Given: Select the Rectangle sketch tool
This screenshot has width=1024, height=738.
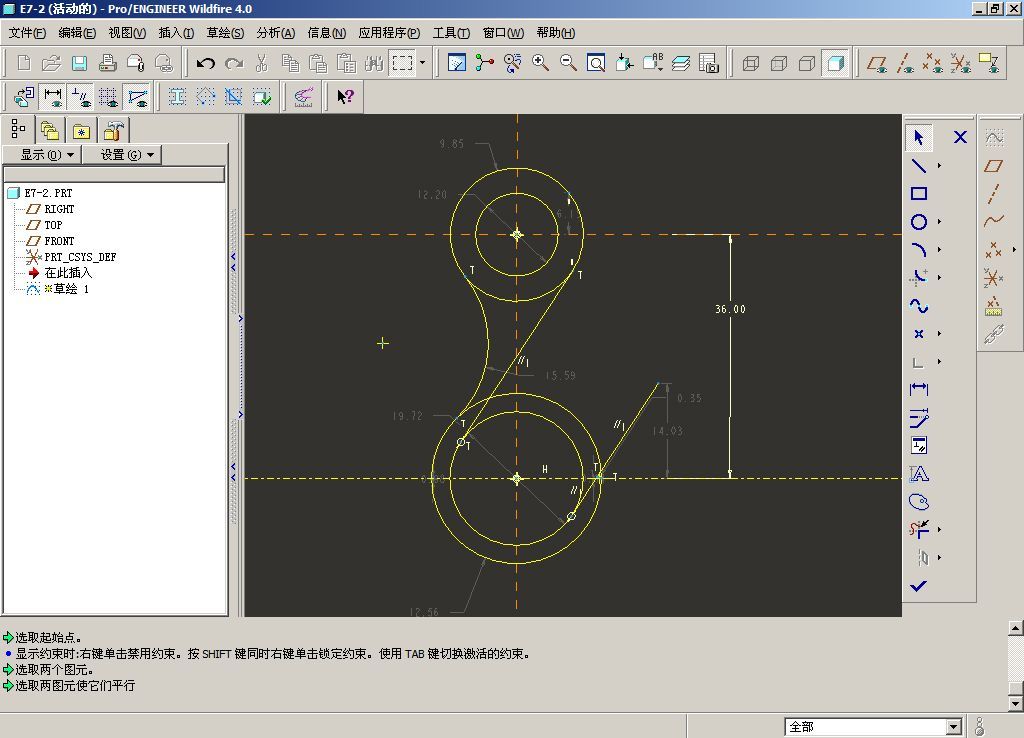Looking at the screenshot, I should pos(919,193).
